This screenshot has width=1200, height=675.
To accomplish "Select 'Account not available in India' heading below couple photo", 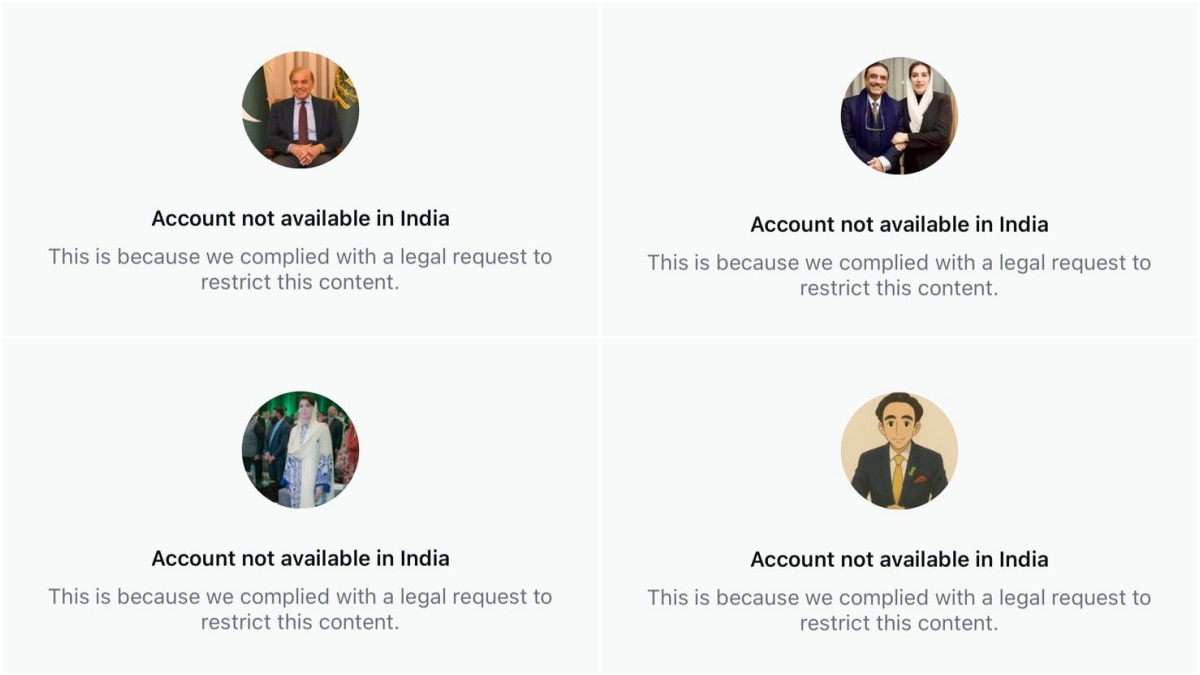I will pyautogui.click(x=899, y=224).
